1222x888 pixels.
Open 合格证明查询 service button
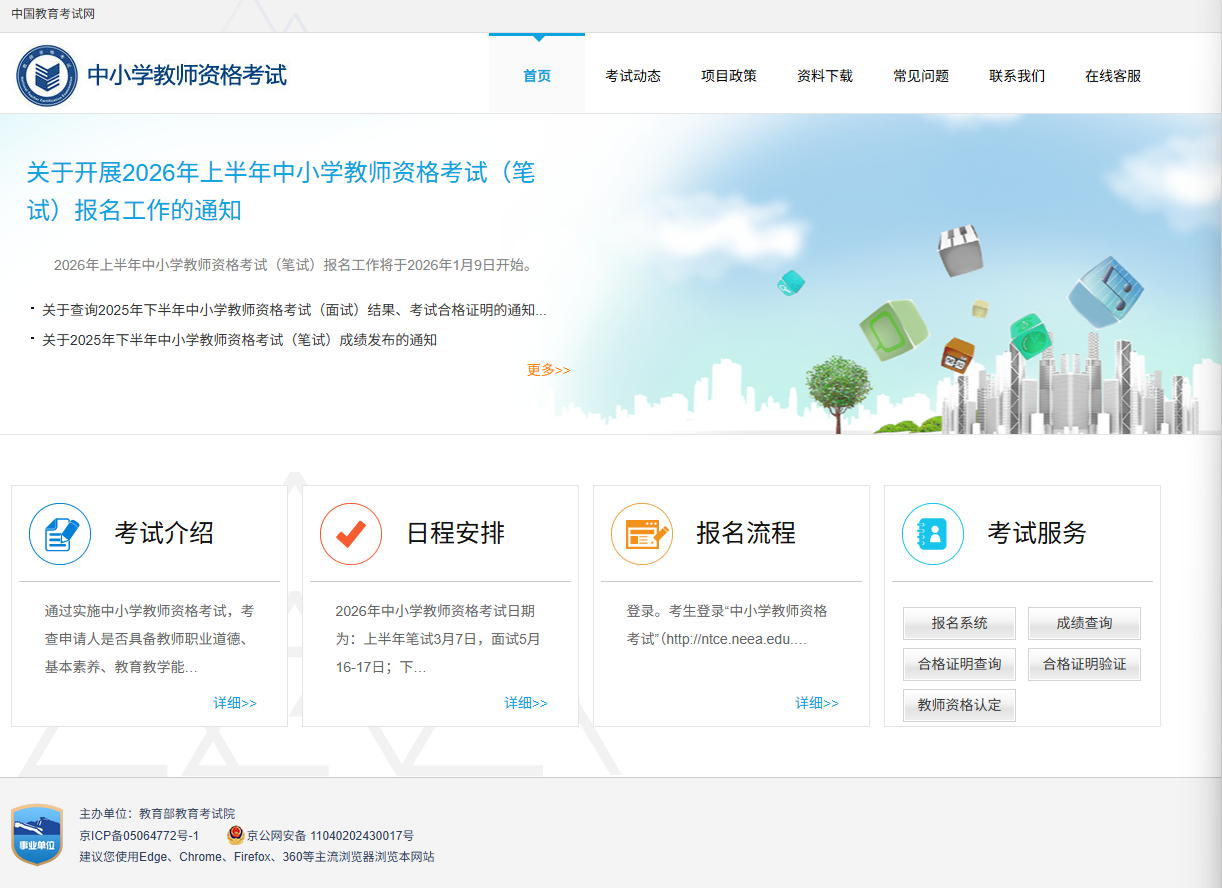click(x=959, y=664)
